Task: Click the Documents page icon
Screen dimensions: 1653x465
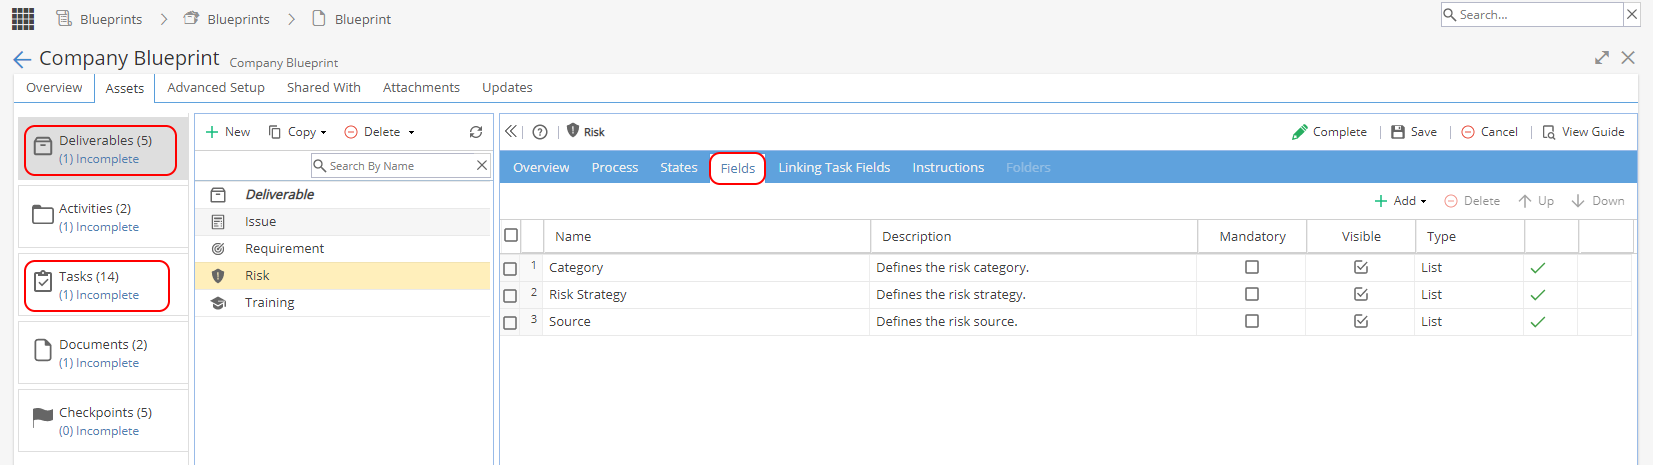Action: click(43, 350)
